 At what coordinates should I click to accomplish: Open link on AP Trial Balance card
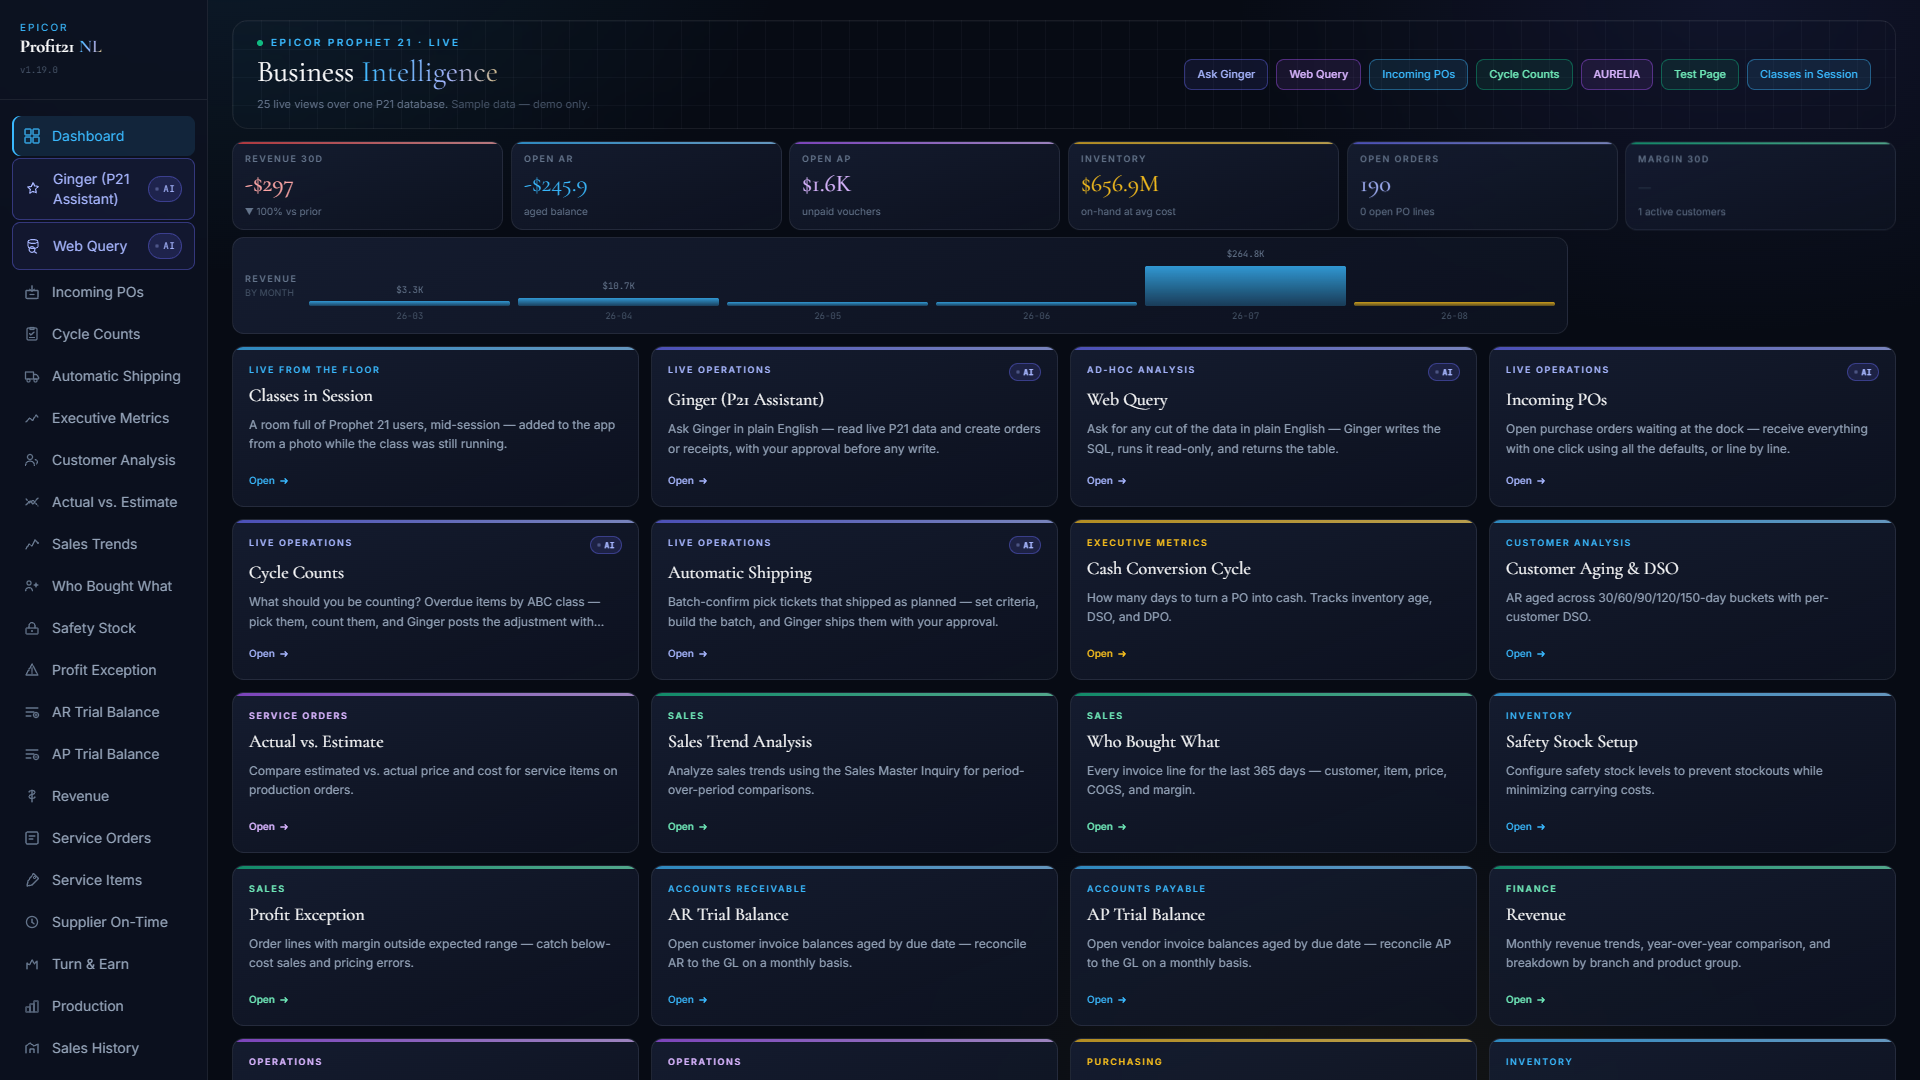coord(1106,1000)
